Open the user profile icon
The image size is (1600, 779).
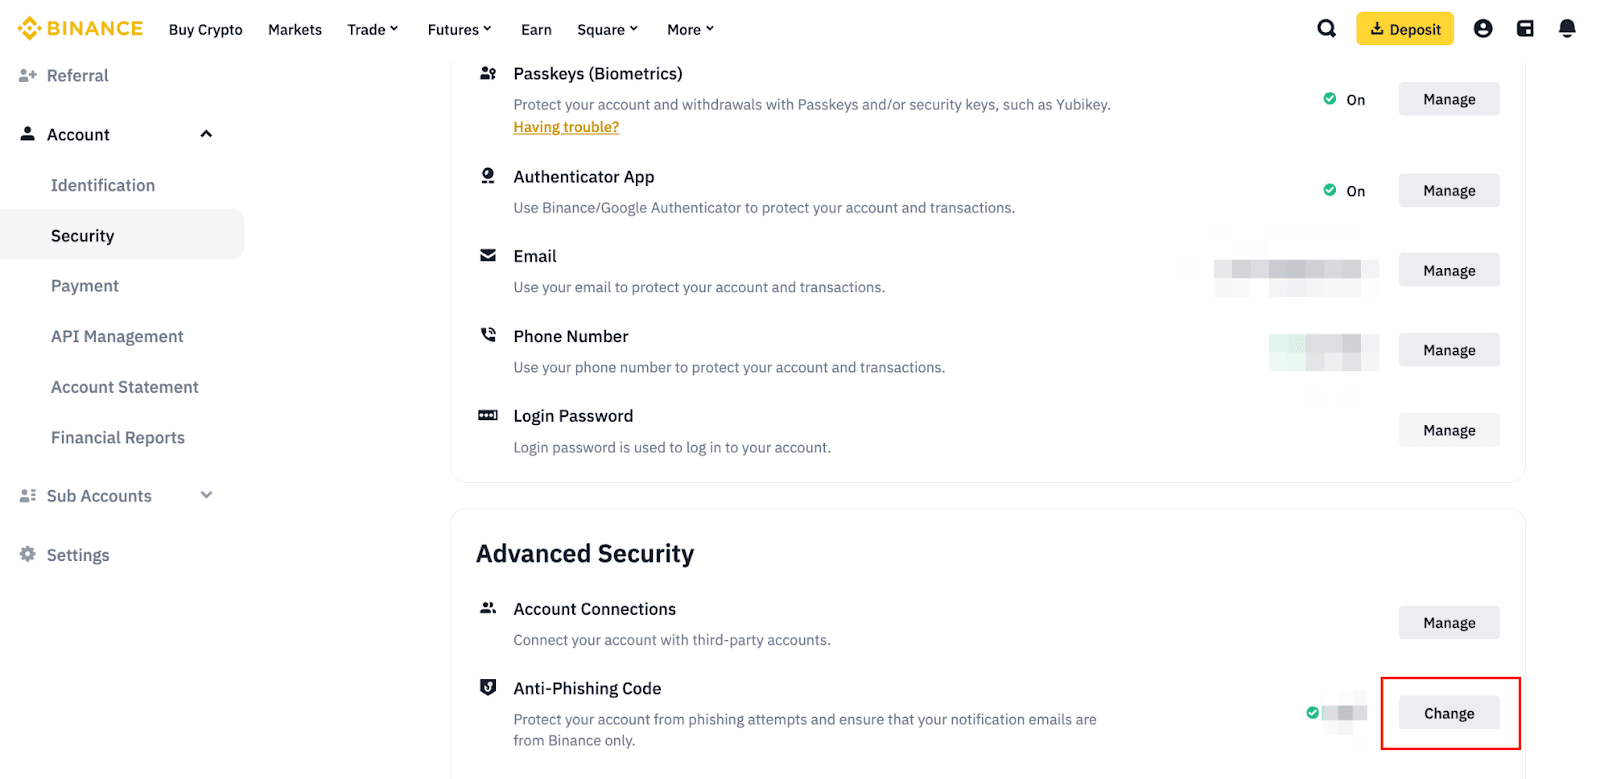click(1483, 29)
